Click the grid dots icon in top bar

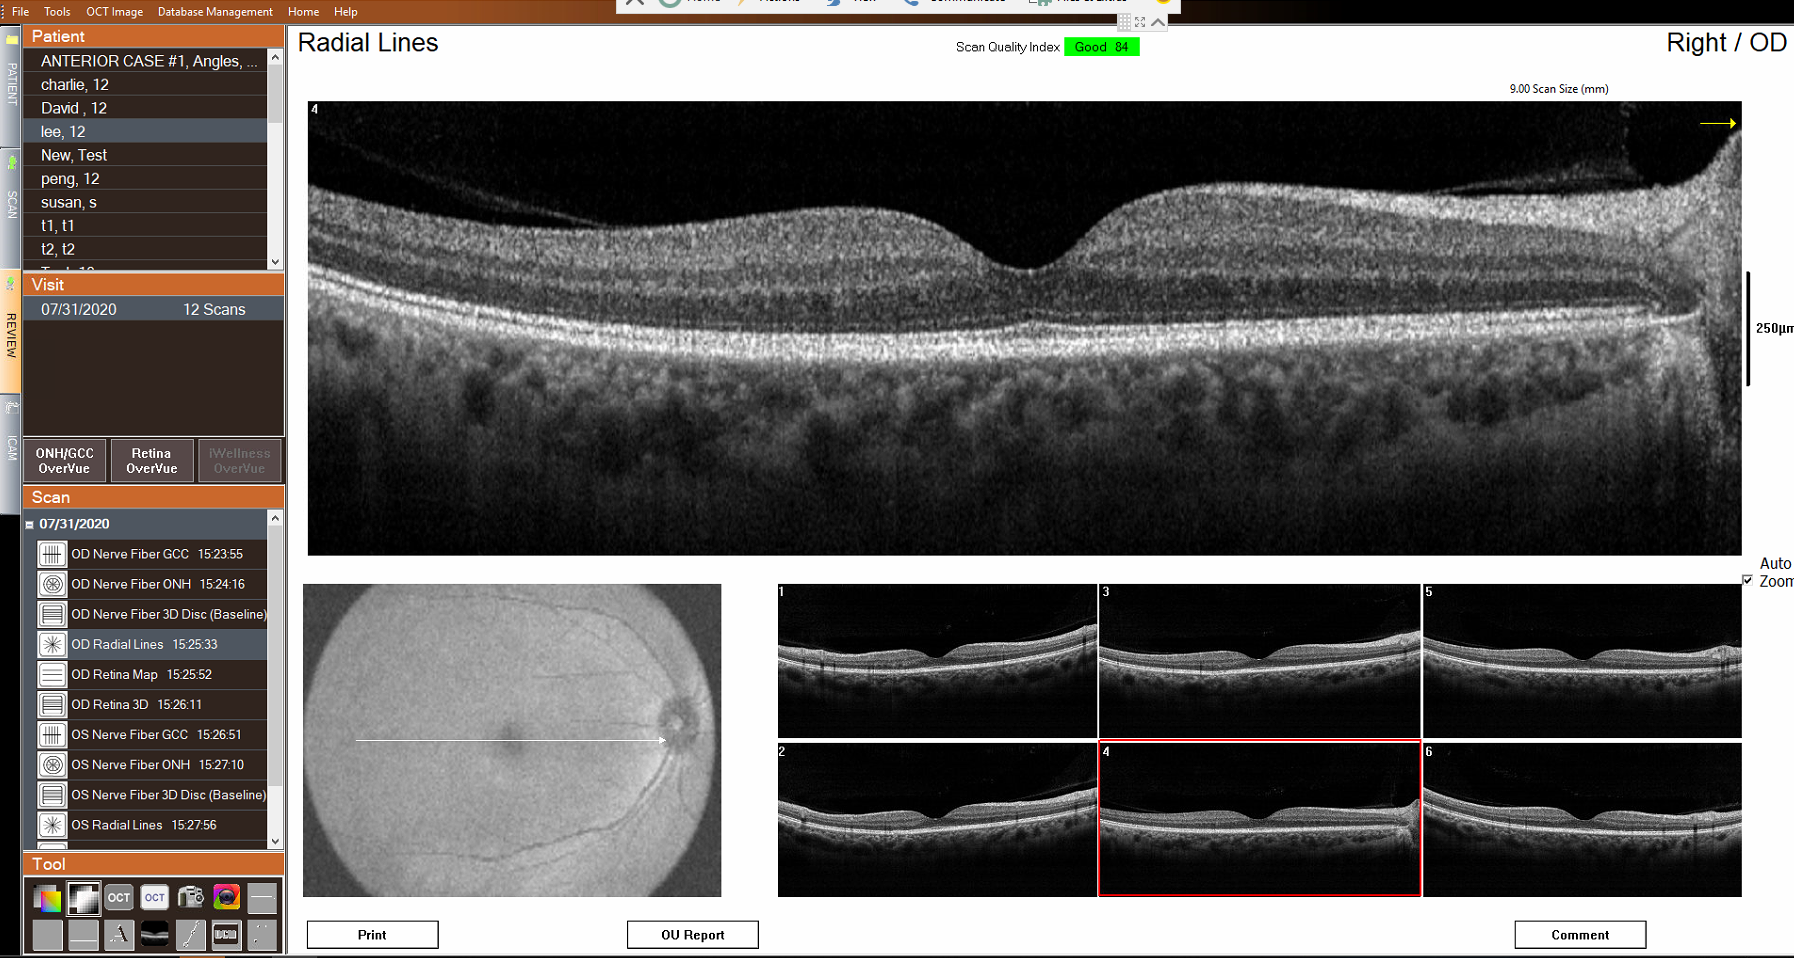pos(1124,22)
